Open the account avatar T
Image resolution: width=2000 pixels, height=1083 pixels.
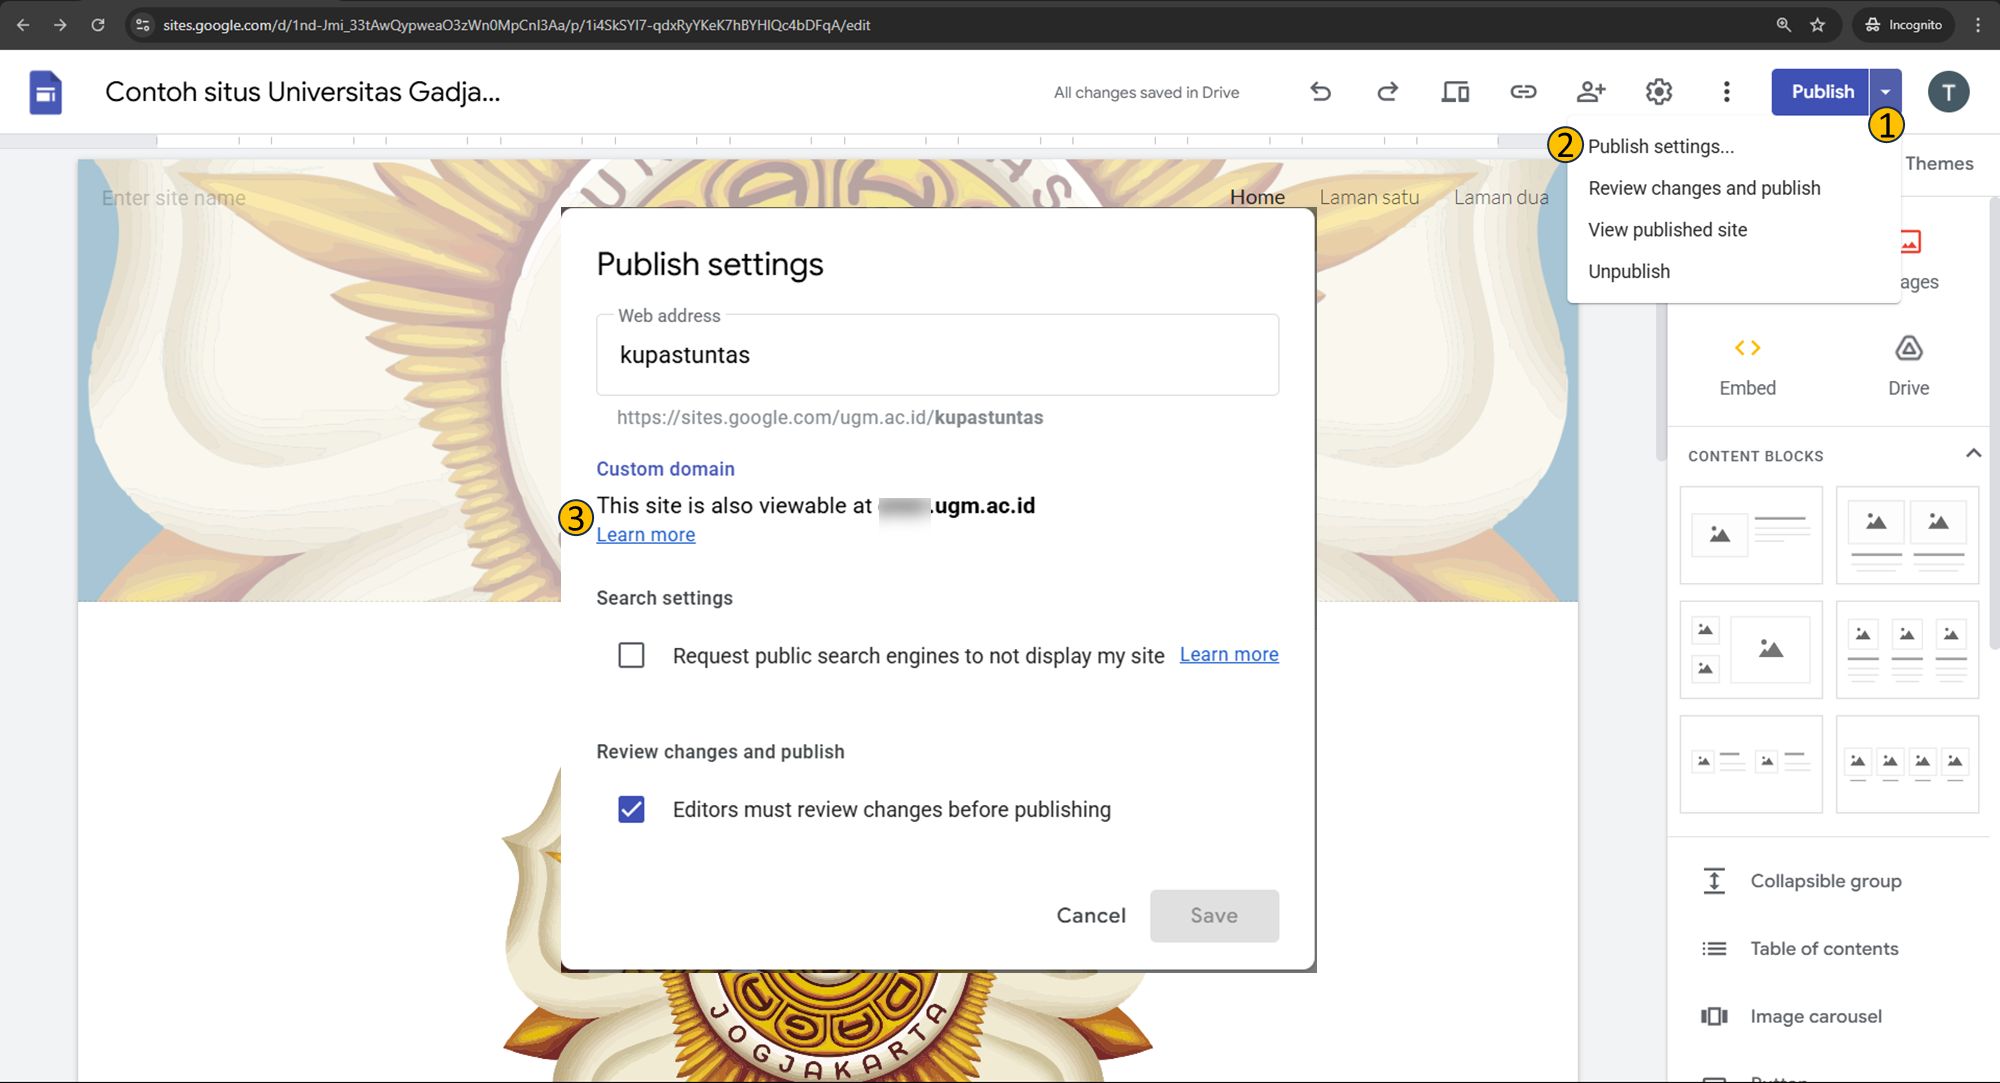(x=1948, y=92)
